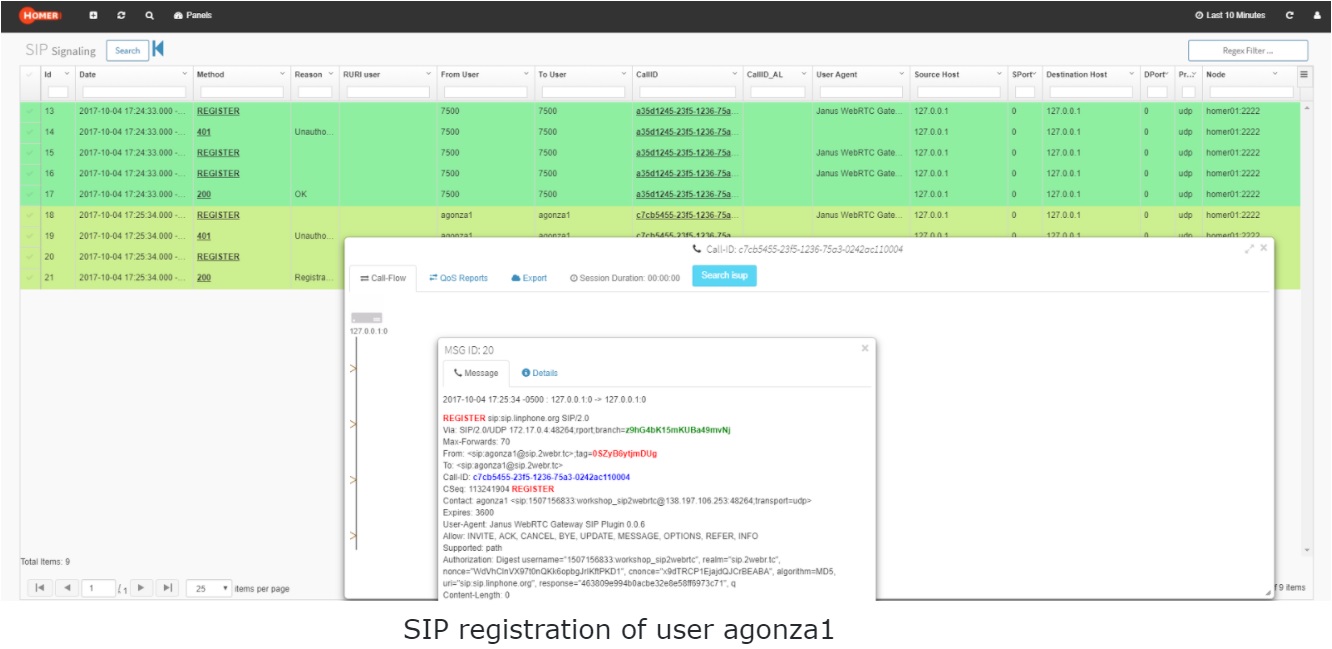The image size is (1332, 649).
Task: Click the Regex Filter input field
Action: [x=1248, y=50]
